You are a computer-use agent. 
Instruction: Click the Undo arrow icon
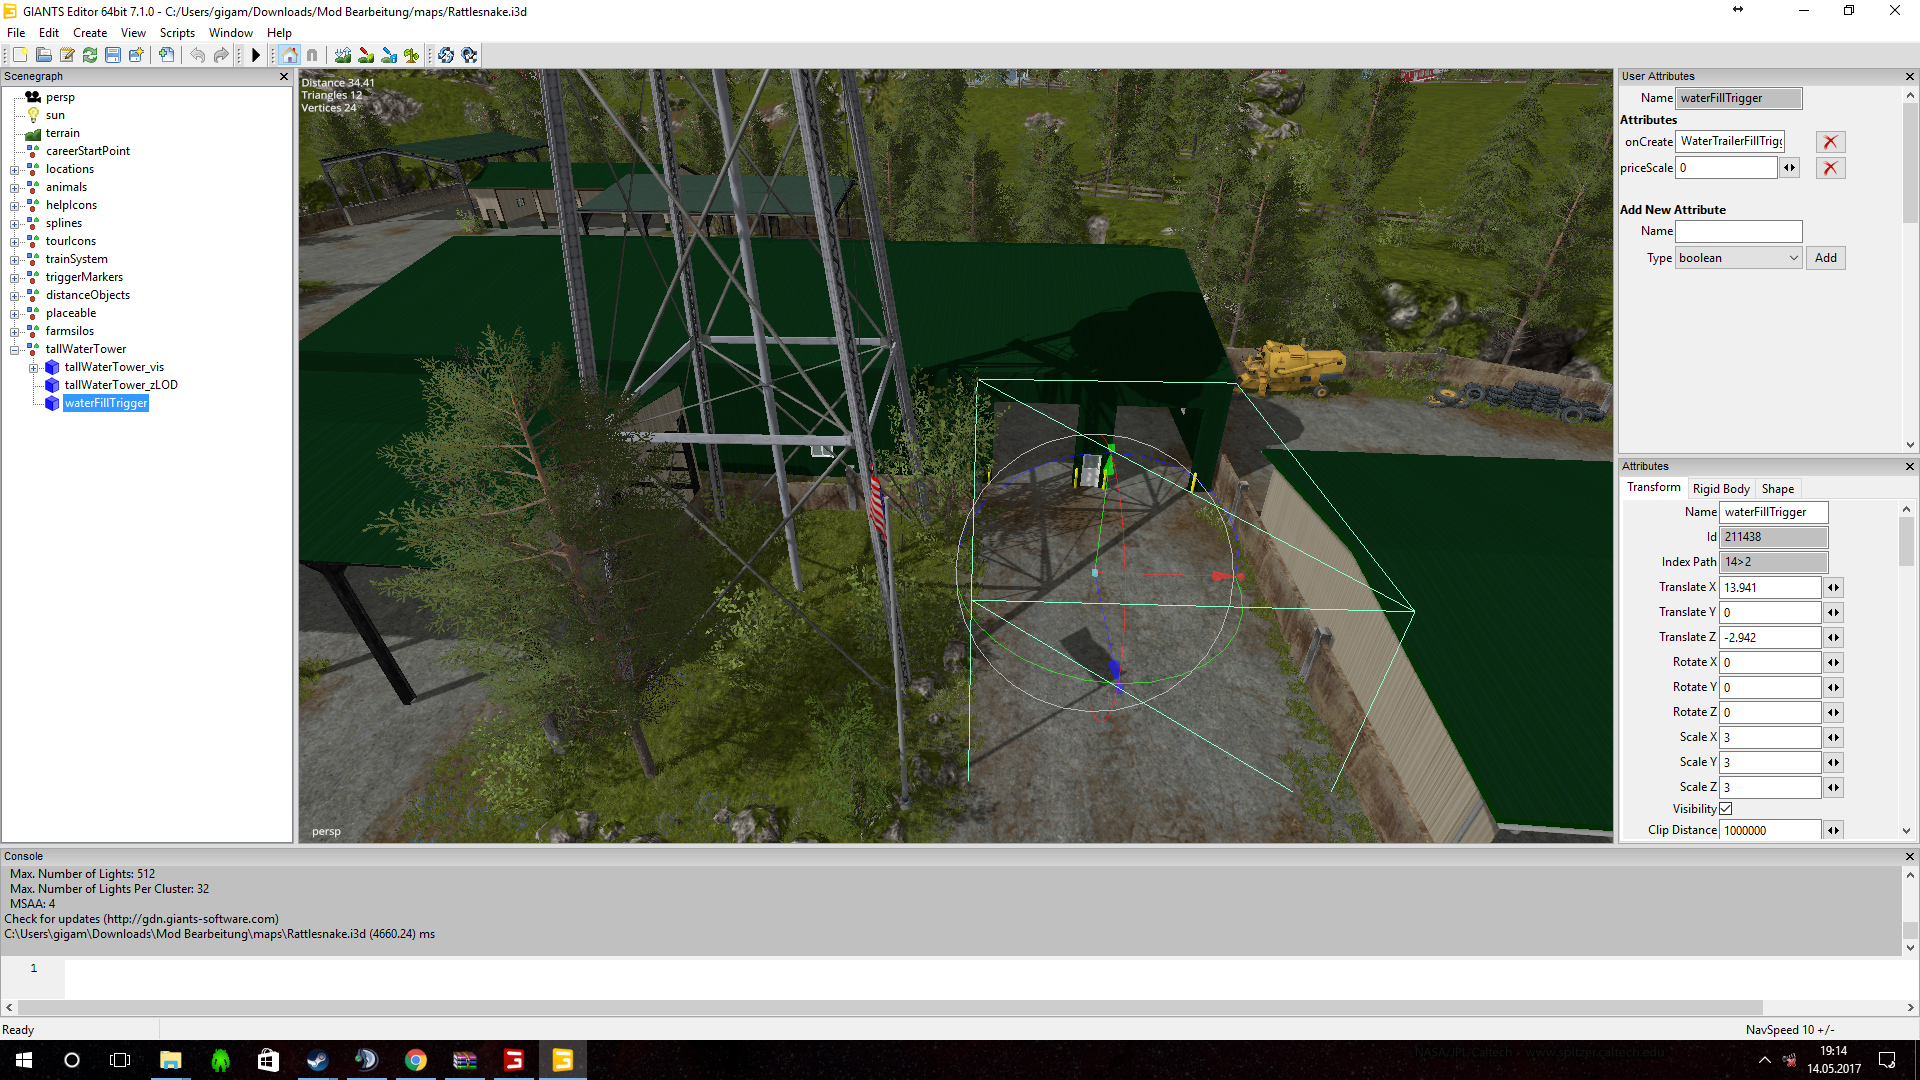(197, 56)
